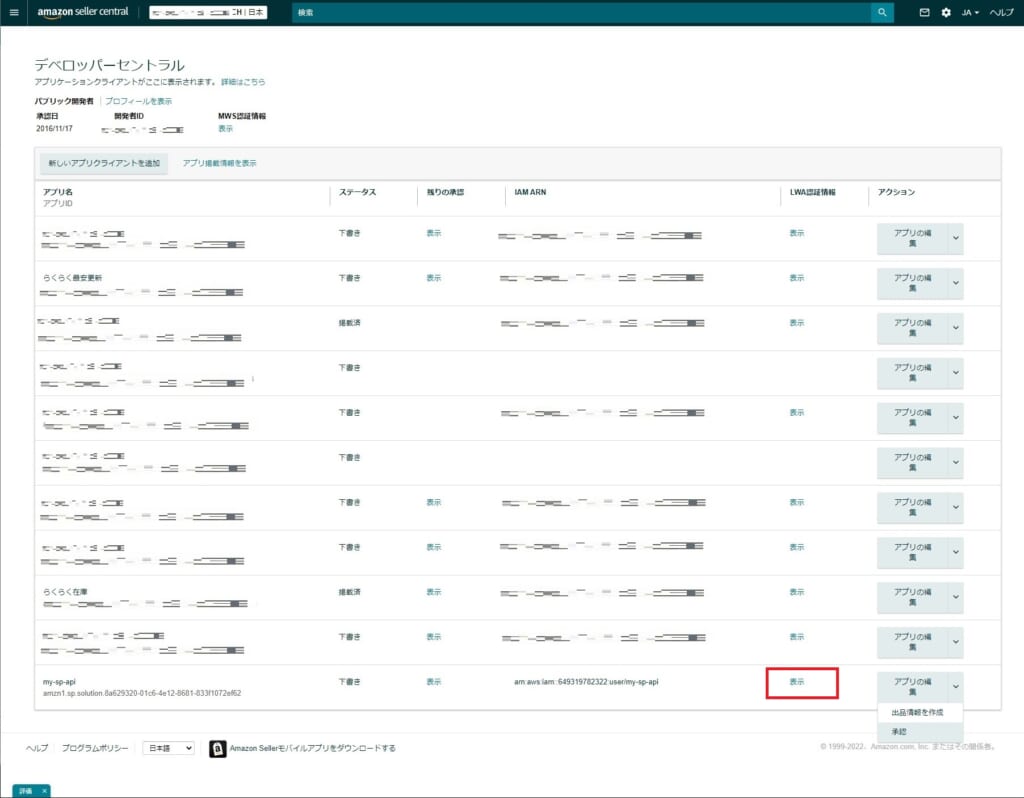Show LWA認証情報 for らくらく最安更新
Image resolution: width=1024 pixels, height=798 pixels.
(x=797, y=278)
